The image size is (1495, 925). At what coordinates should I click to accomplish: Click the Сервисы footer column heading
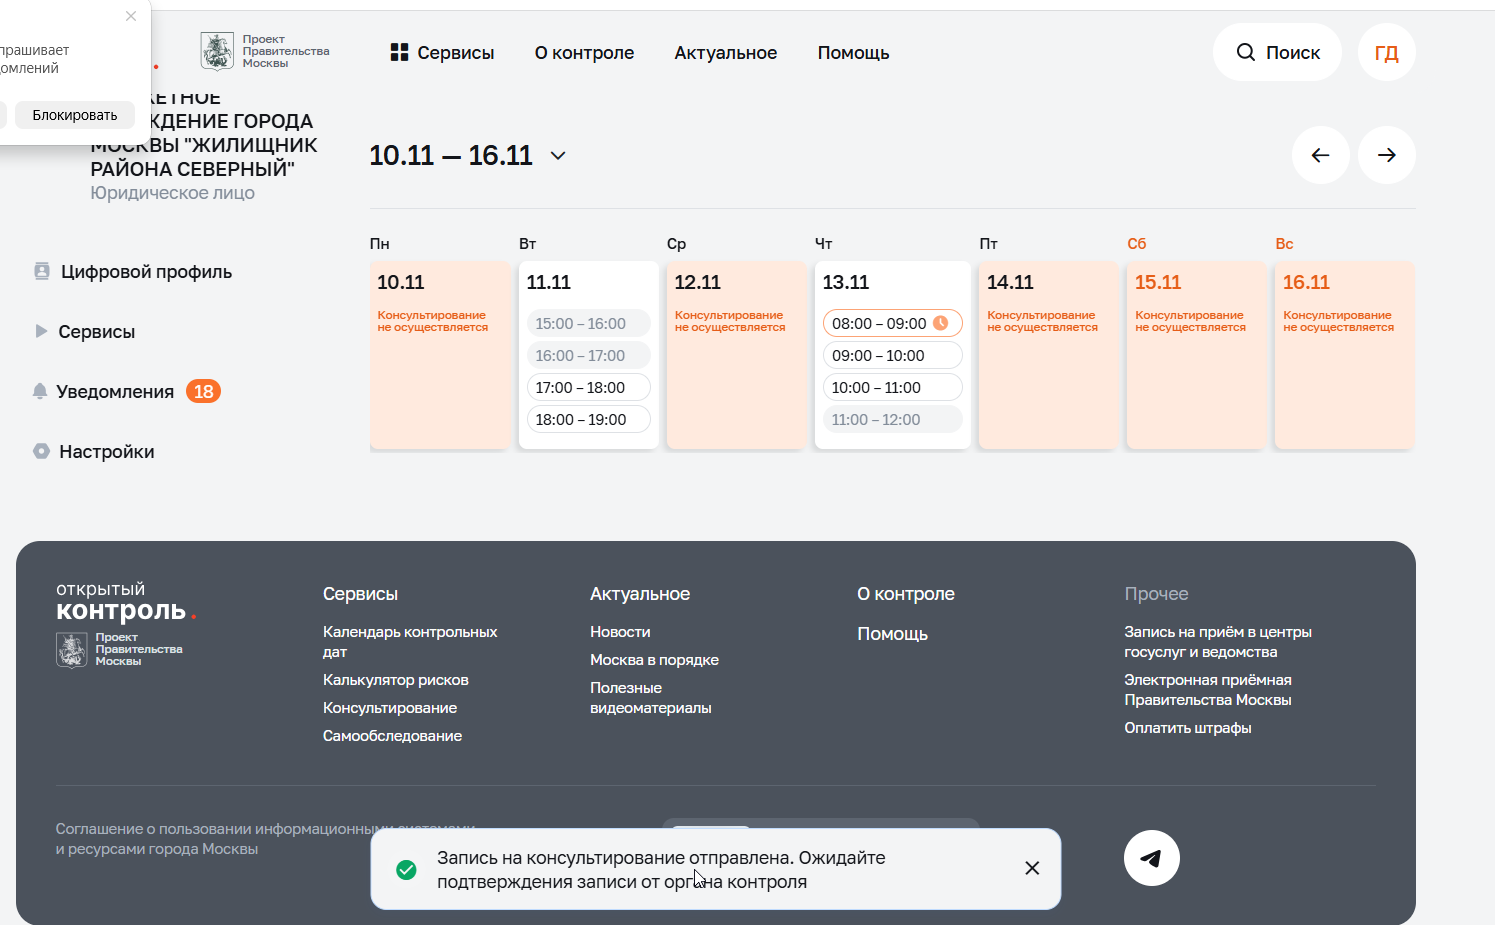point(360,593)
